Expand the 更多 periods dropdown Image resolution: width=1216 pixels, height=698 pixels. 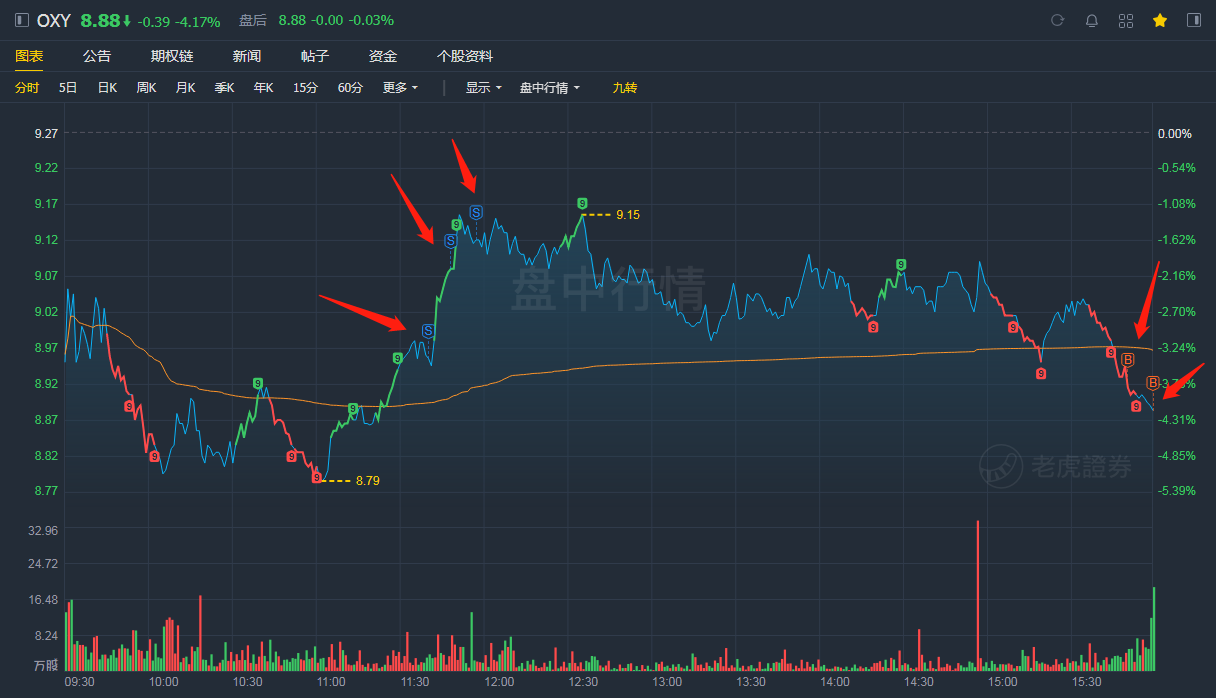pyautogui.click(x=400, y=87)
